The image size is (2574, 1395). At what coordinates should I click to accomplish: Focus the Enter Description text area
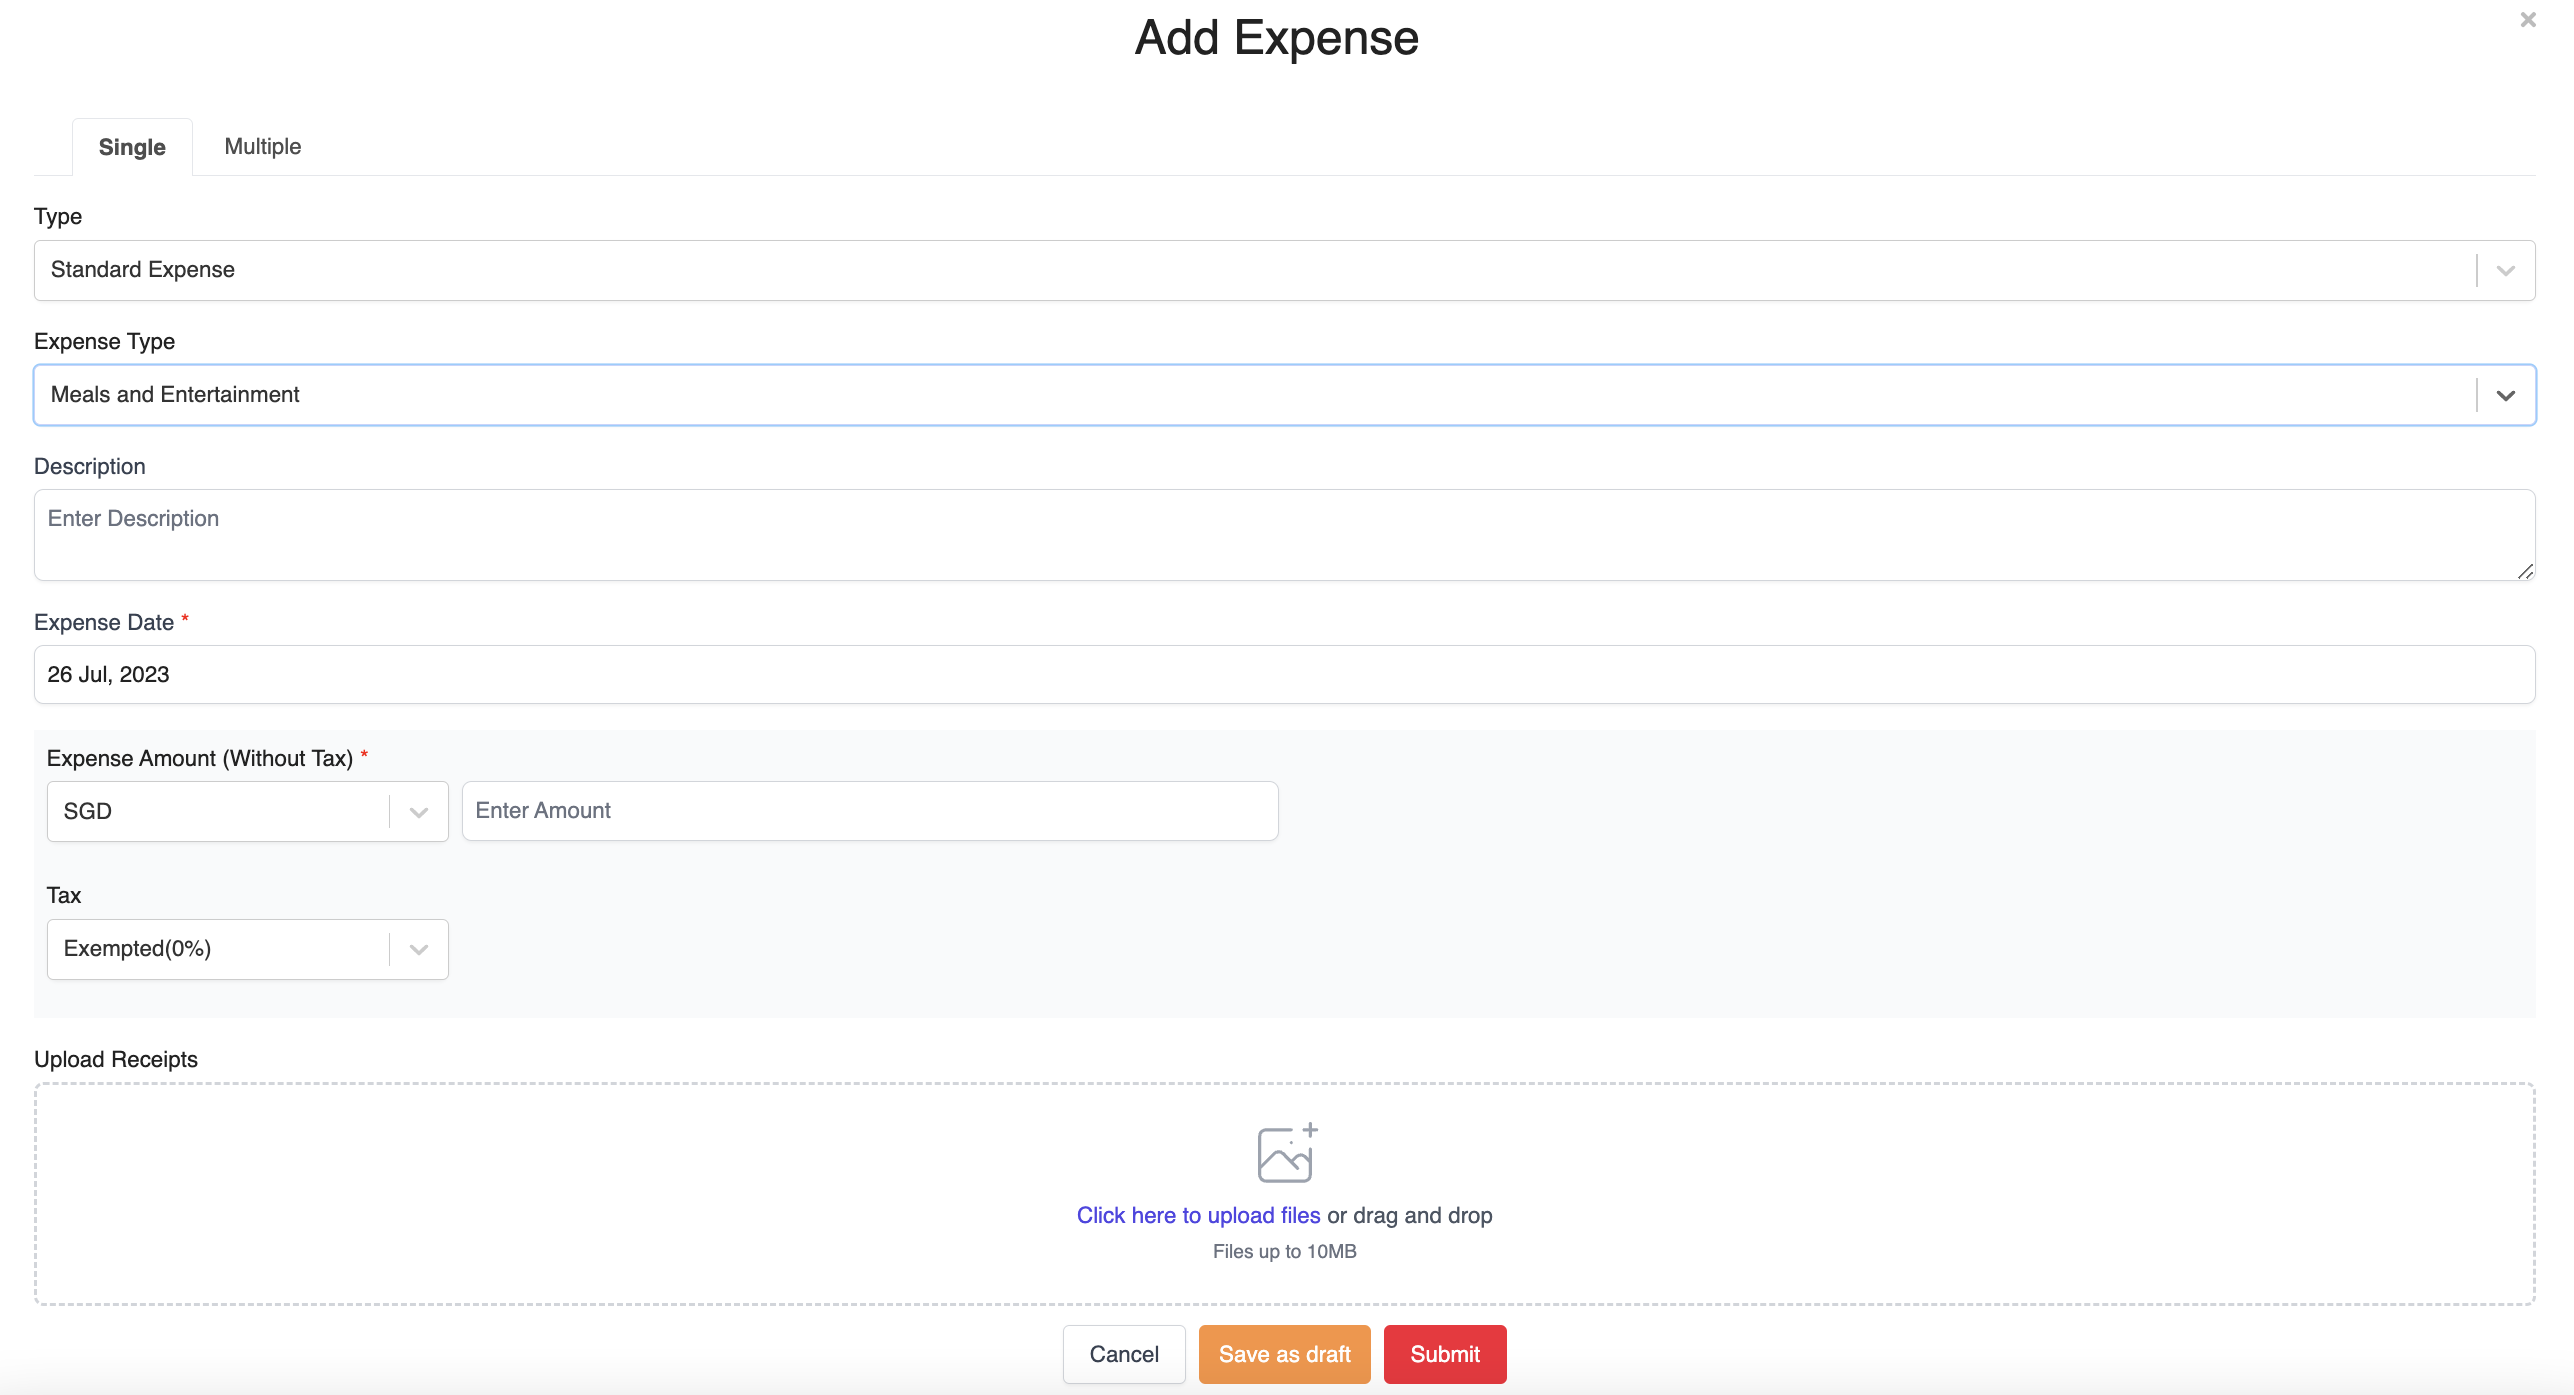pyautogui.click(x=1284, y=535)
